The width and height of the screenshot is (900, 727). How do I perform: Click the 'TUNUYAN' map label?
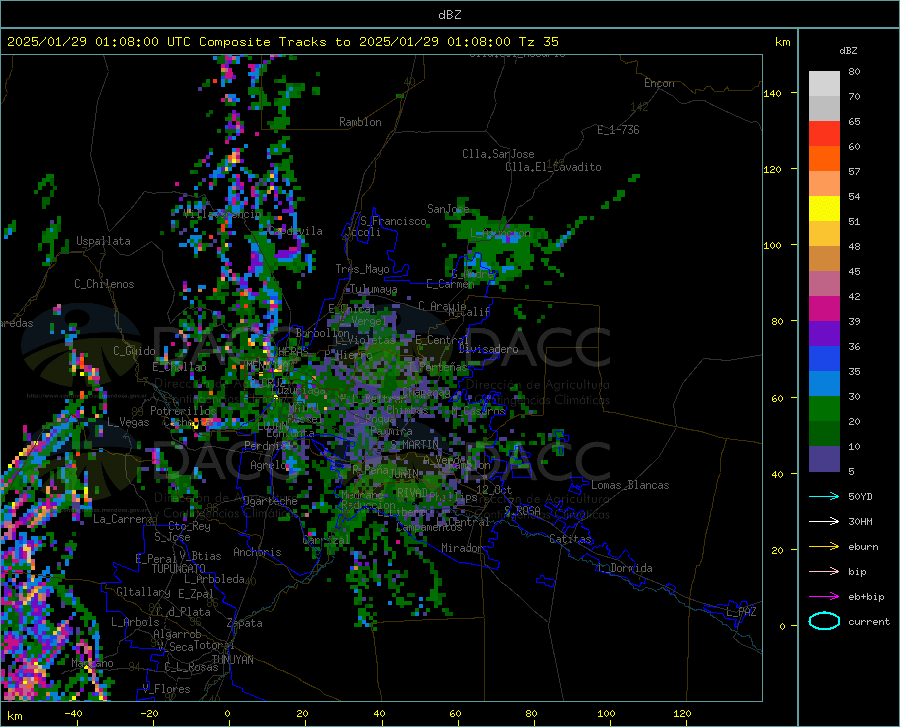[x=232, y=659]
